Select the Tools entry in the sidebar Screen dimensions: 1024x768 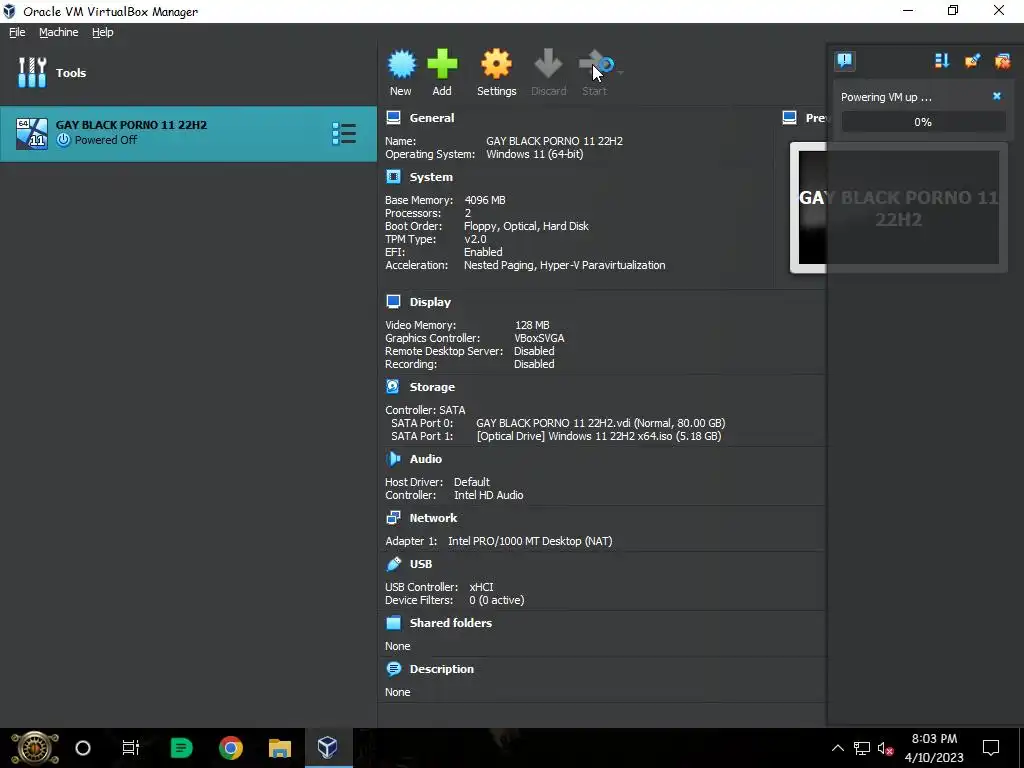[188, 72]
